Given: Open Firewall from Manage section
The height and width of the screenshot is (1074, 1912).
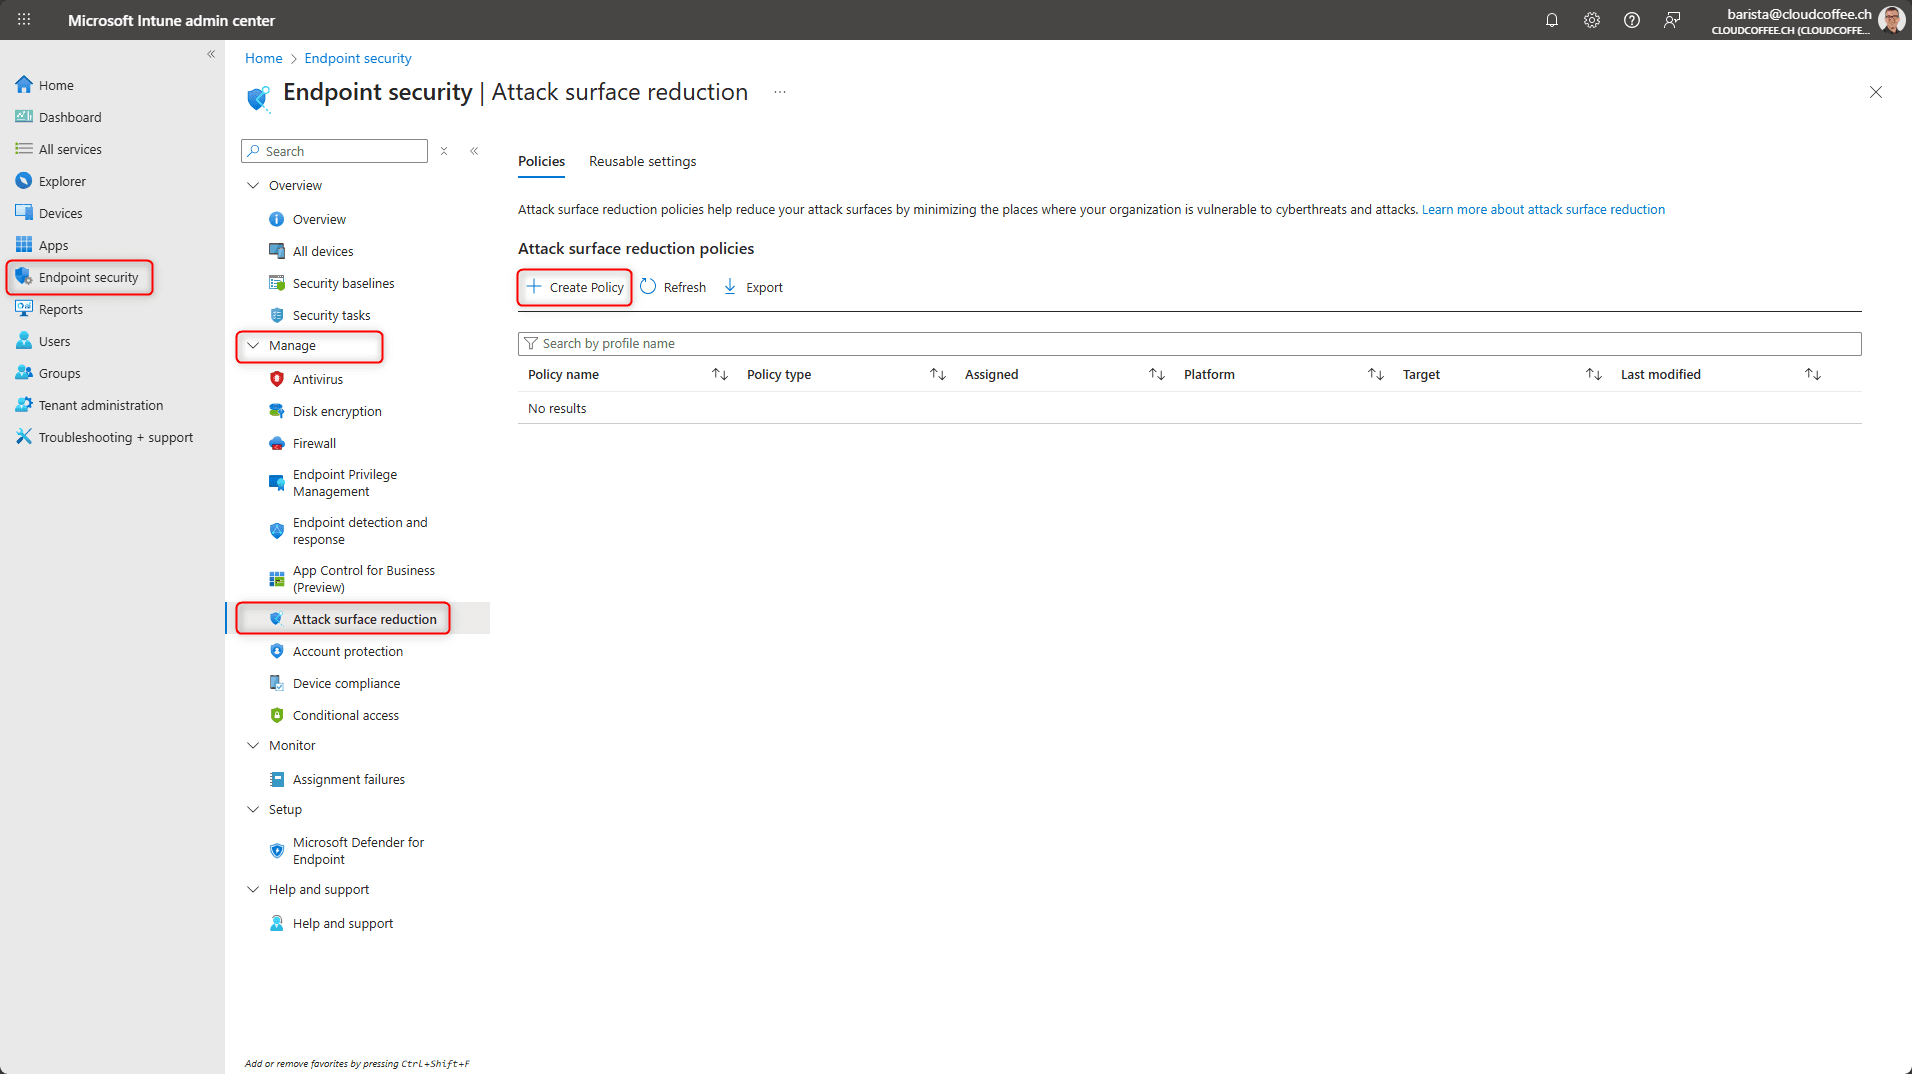Looking at the screenshot, I should (314, 443).
